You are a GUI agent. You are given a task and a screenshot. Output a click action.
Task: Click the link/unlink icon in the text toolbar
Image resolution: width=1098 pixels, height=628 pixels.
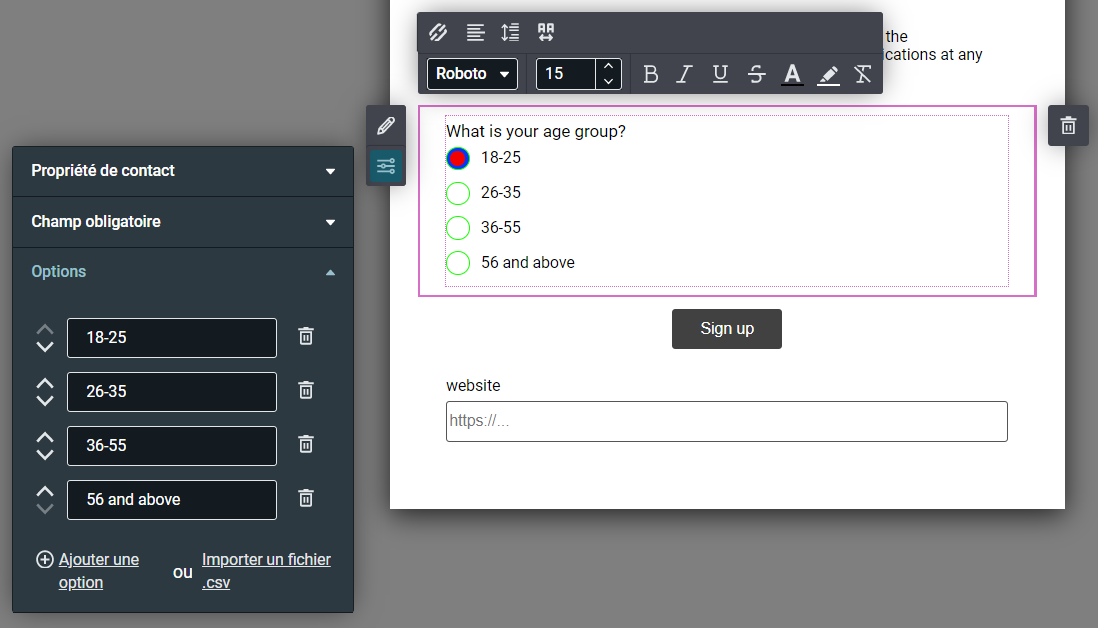438,32
